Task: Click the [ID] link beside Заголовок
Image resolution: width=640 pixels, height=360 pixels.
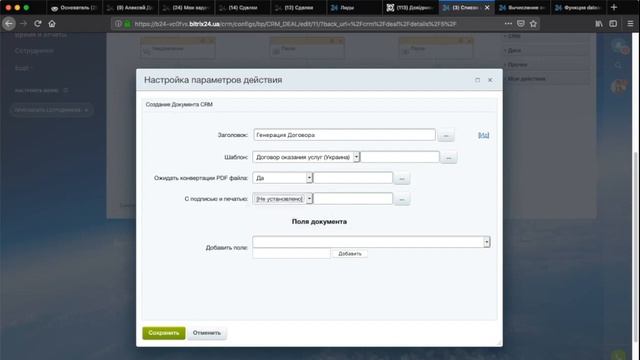Action: 483,135
